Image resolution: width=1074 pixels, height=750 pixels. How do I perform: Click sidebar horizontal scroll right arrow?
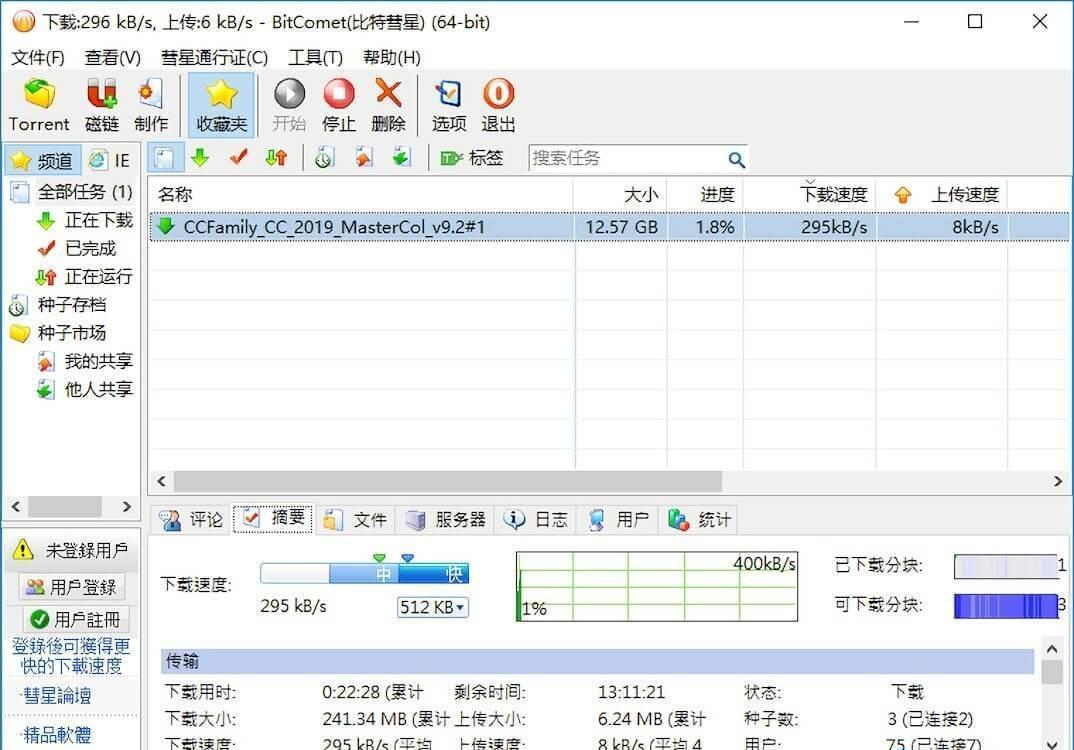coord(127,507)
